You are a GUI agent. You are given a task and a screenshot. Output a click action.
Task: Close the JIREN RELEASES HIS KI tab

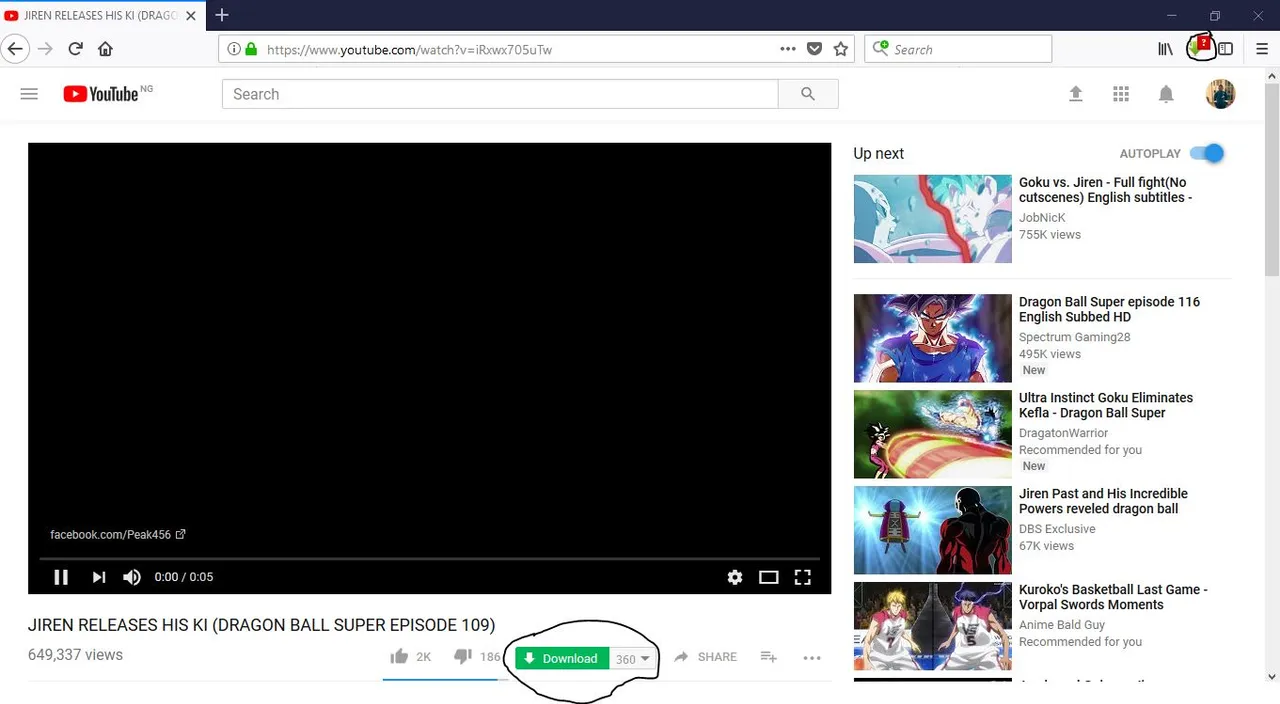click(191, 16)
